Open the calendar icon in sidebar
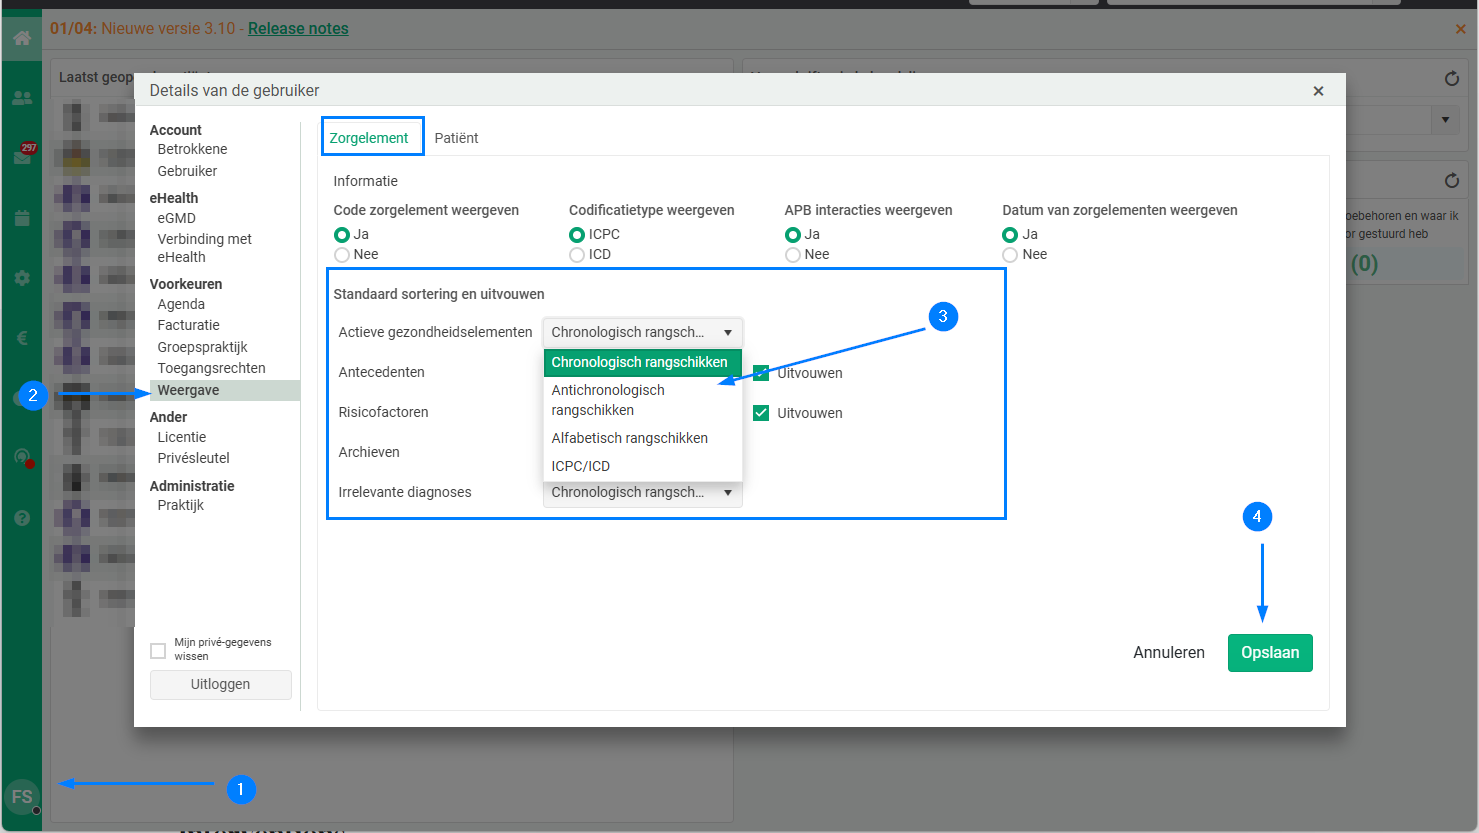Screen dimensions: 1479x833 pyautogui.click(x=22, y=218)
